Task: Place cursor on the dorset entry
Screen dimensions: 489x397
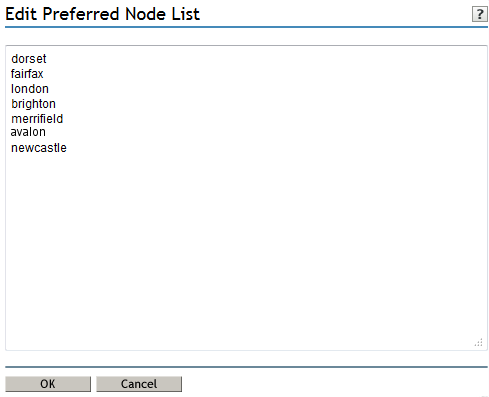Action: coord(29,59)
